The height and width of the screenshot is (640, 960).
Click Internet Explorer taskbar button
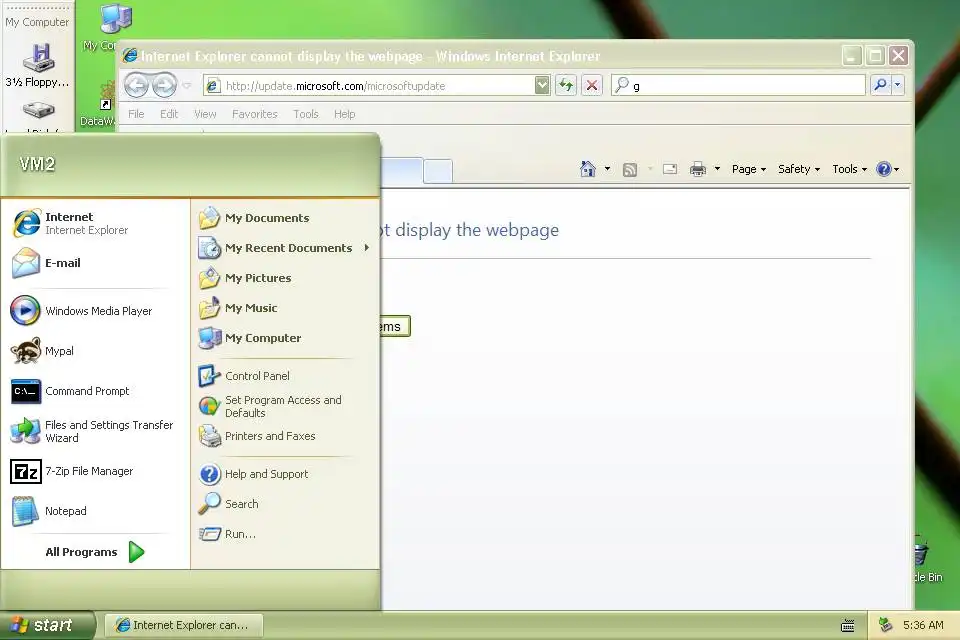coord(184,625)
